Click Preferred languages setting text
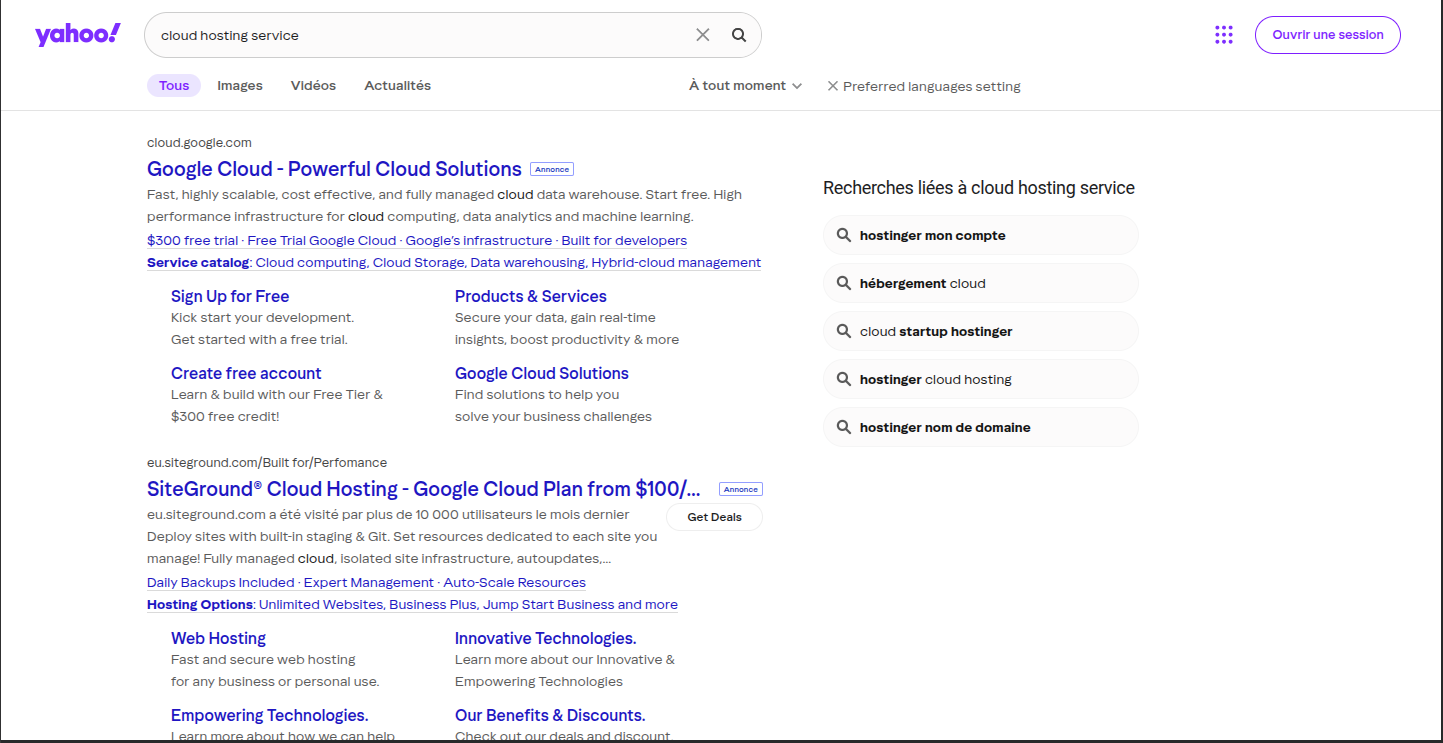This screenshot has width=1443, height=743. [x=932, y=86]
